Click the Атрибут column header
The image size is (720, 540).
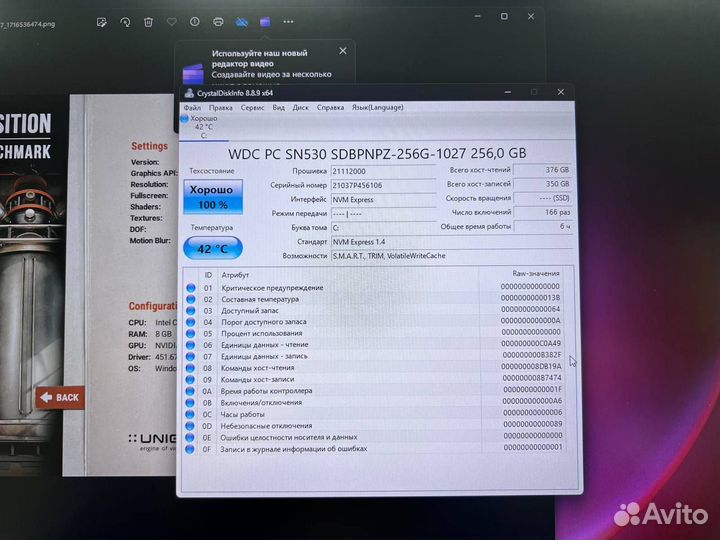[x=235, y=275]
